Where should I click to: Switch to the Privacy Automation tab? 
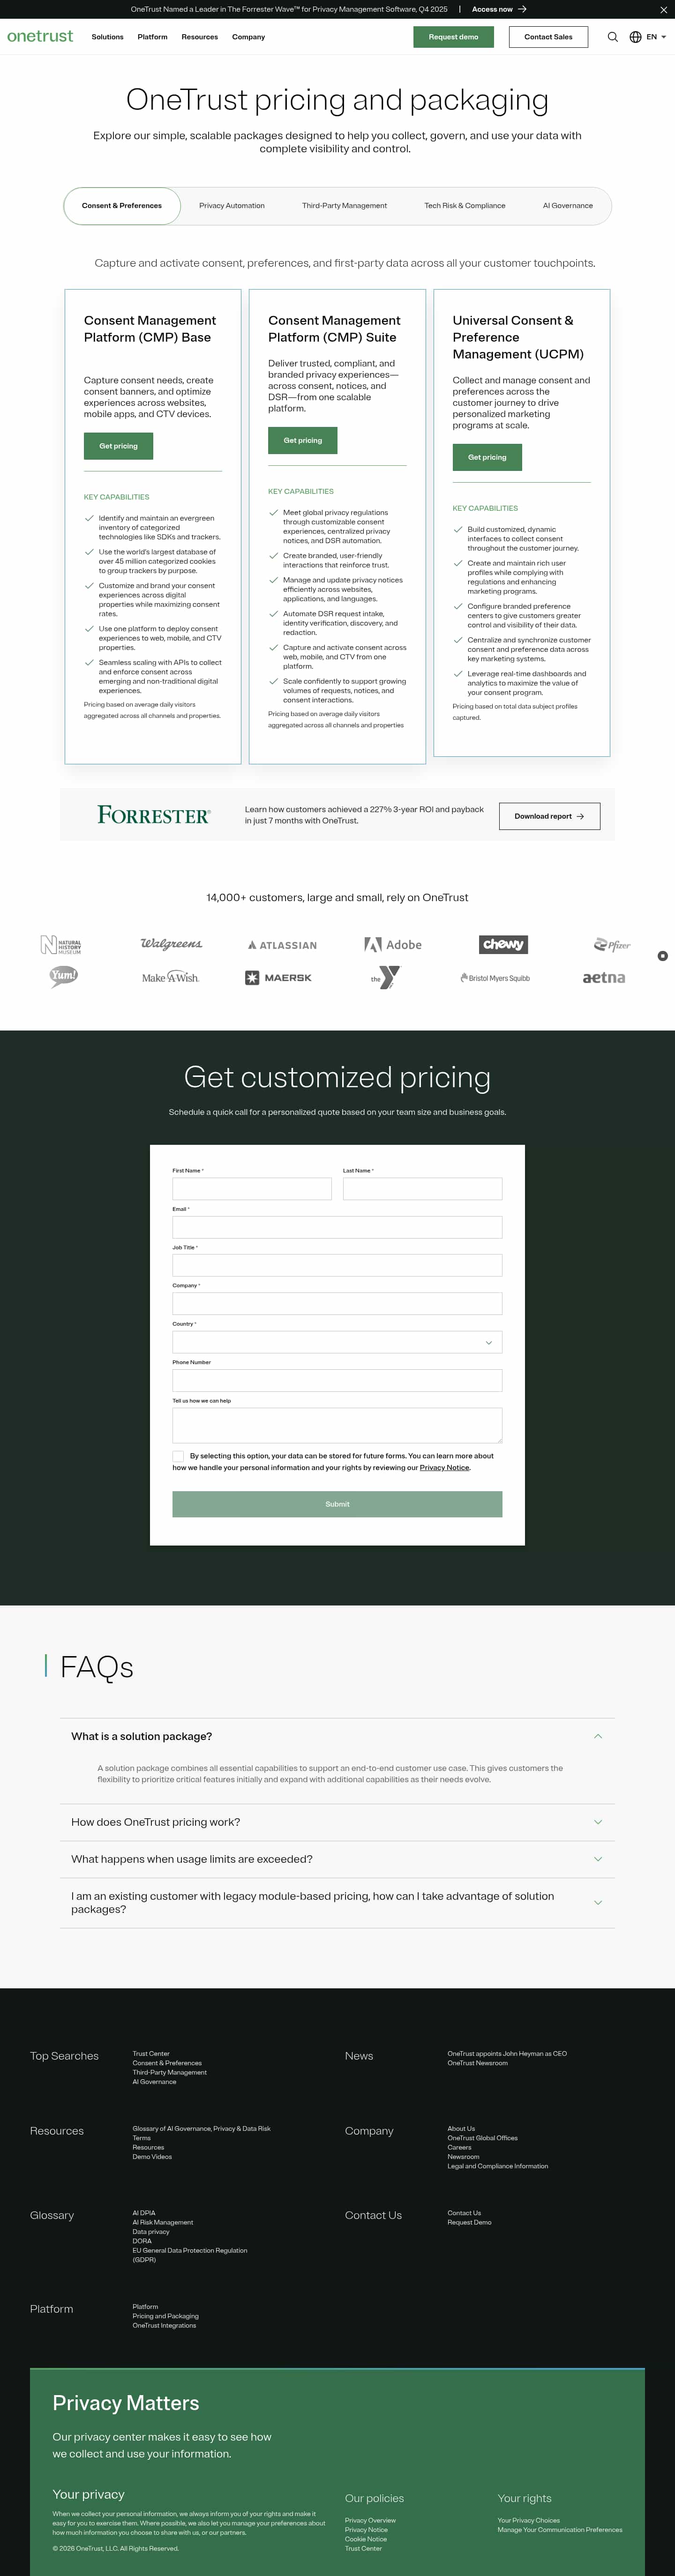[231, 206]
